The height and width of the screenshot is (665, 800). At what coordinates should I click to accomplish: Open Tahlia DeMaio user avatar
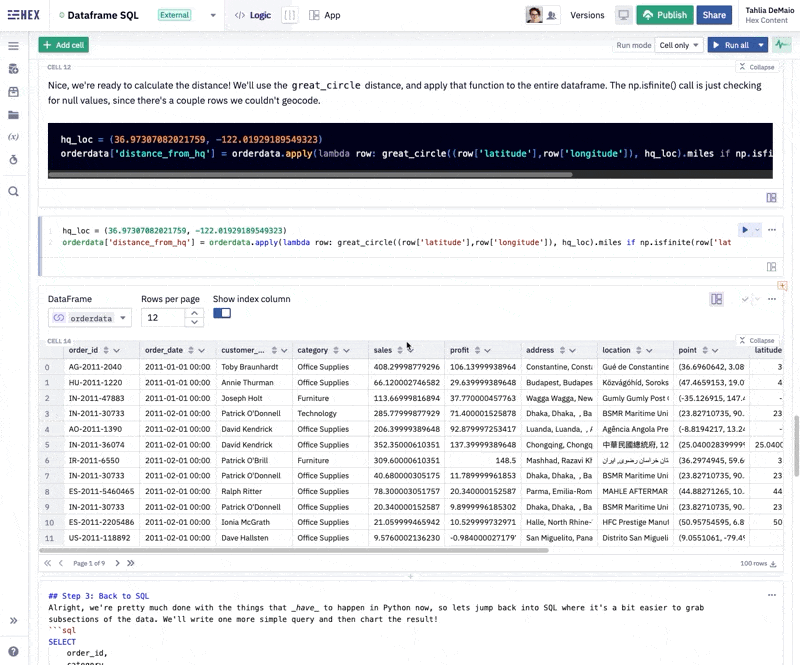pos(534,15)
